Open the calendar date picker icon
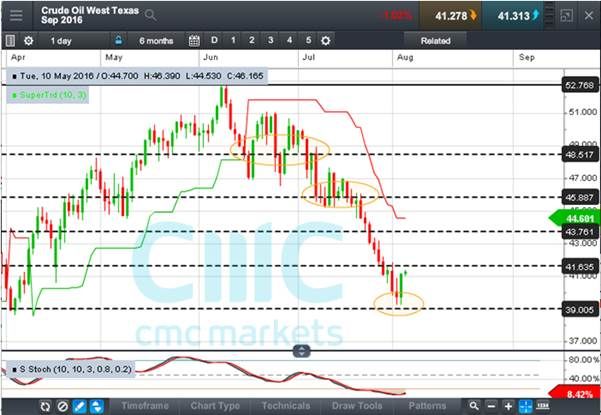This screenshot has width=601, height=415. coord(194,41)
